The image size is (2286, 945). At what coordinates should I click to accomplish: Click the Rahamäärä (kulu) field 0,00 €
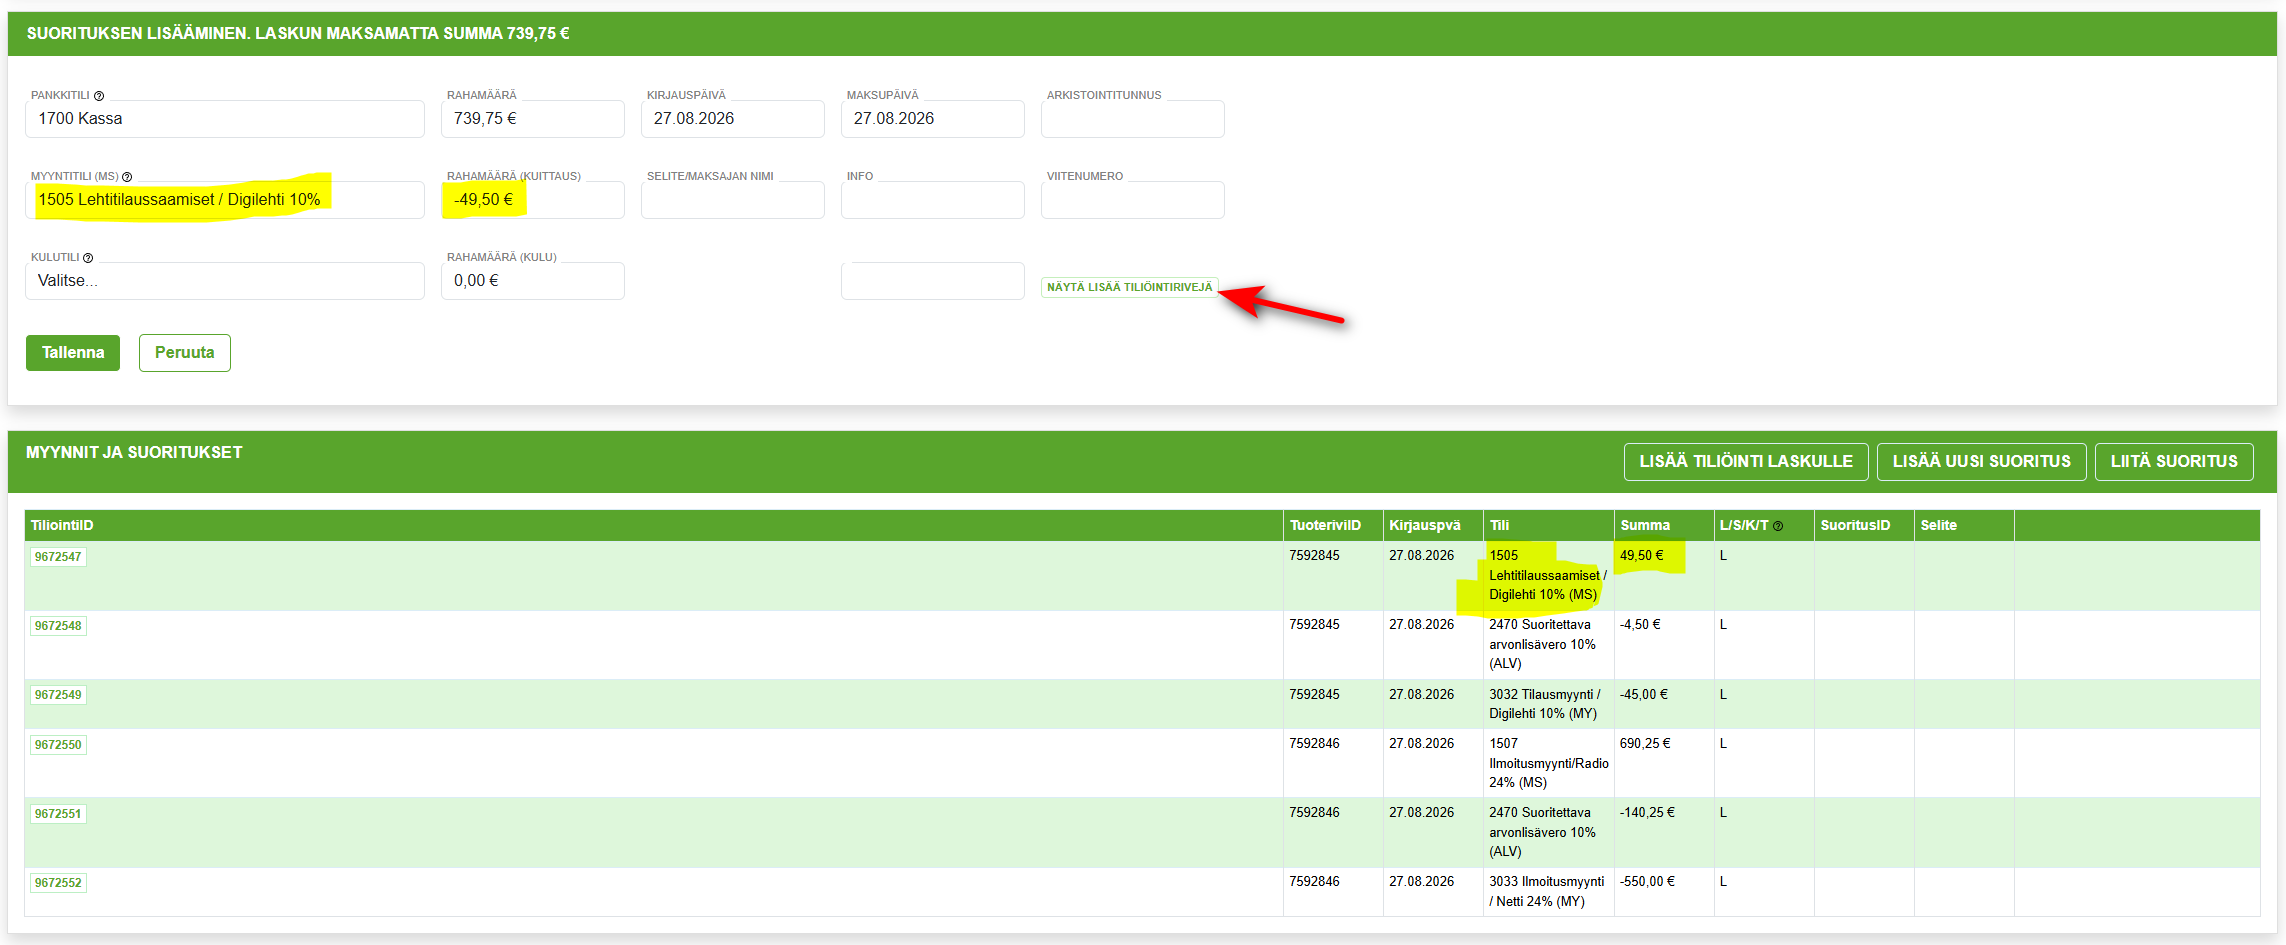pos(533,281)
